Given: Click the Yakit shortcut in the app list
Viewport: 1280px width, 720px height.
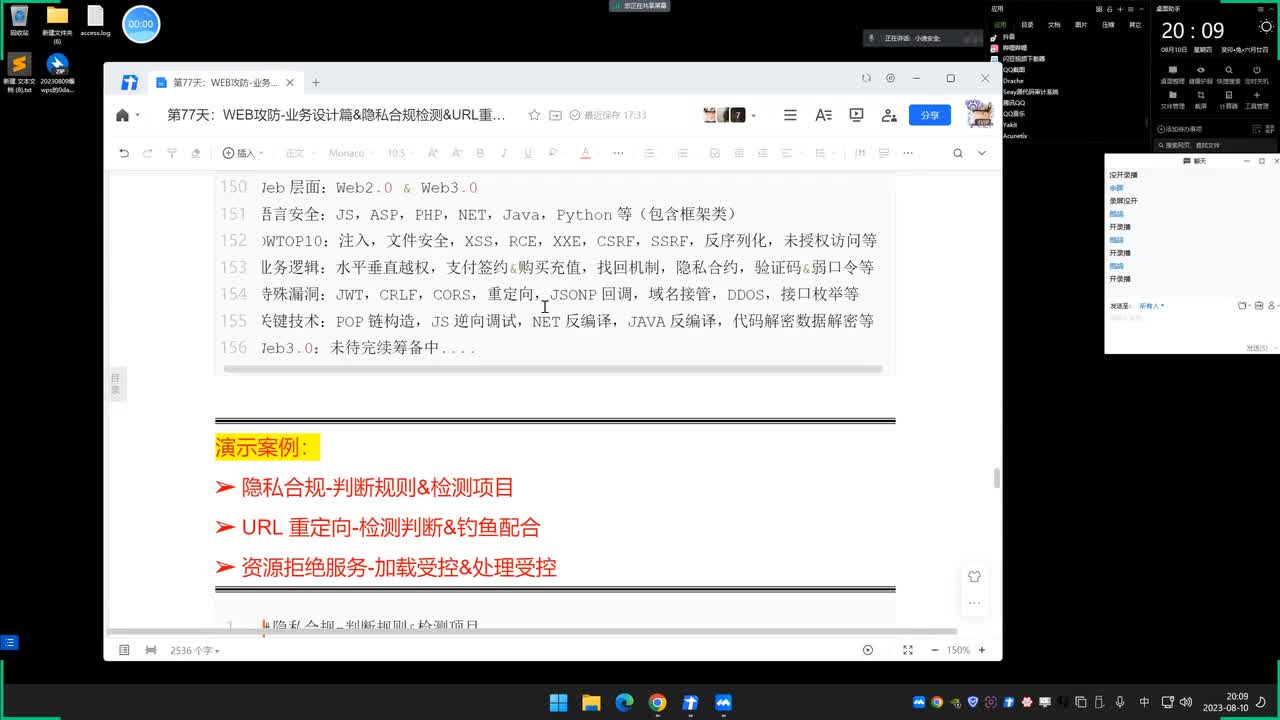Looking at the screenshot, I should click(1010, 124).
